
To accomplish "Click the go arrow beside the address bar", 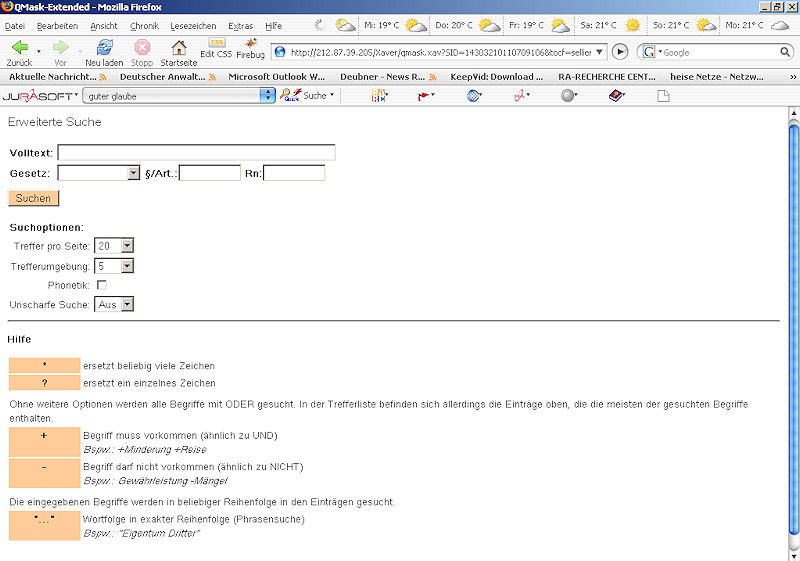I will [620, 51].
